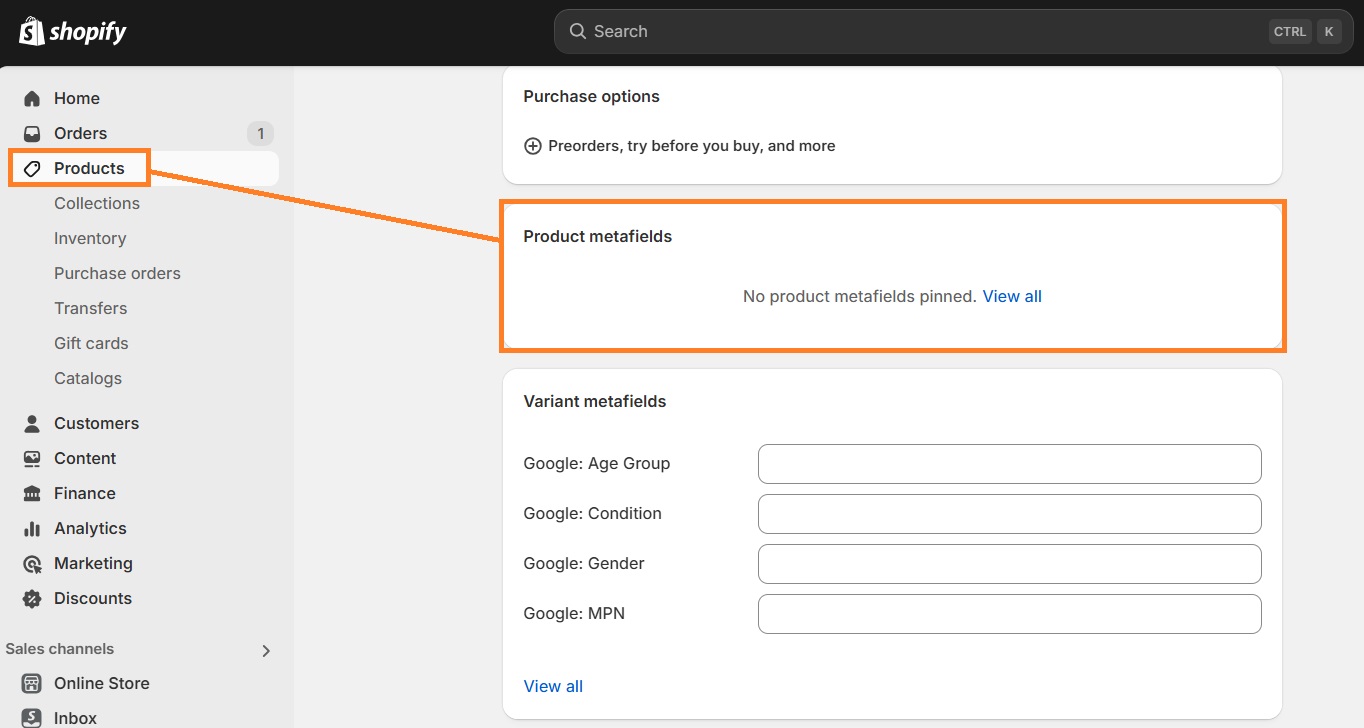Open Analytics via its chart icon
1364x728 pixels.
pos(33,528)
